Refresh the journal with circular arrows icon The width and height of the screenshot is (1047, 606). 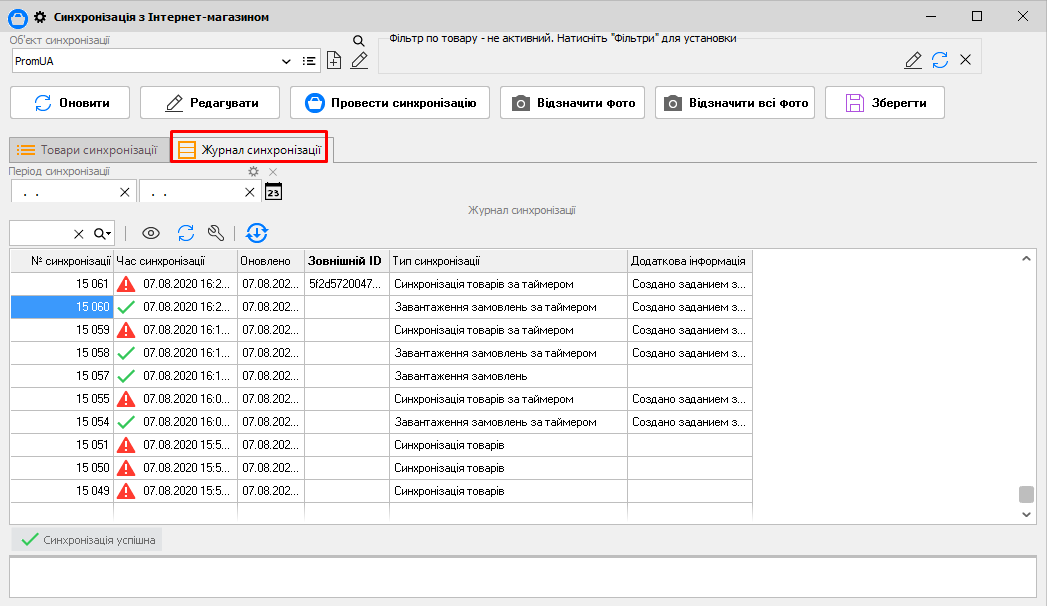pyautogui.click(x=186, y=233)
